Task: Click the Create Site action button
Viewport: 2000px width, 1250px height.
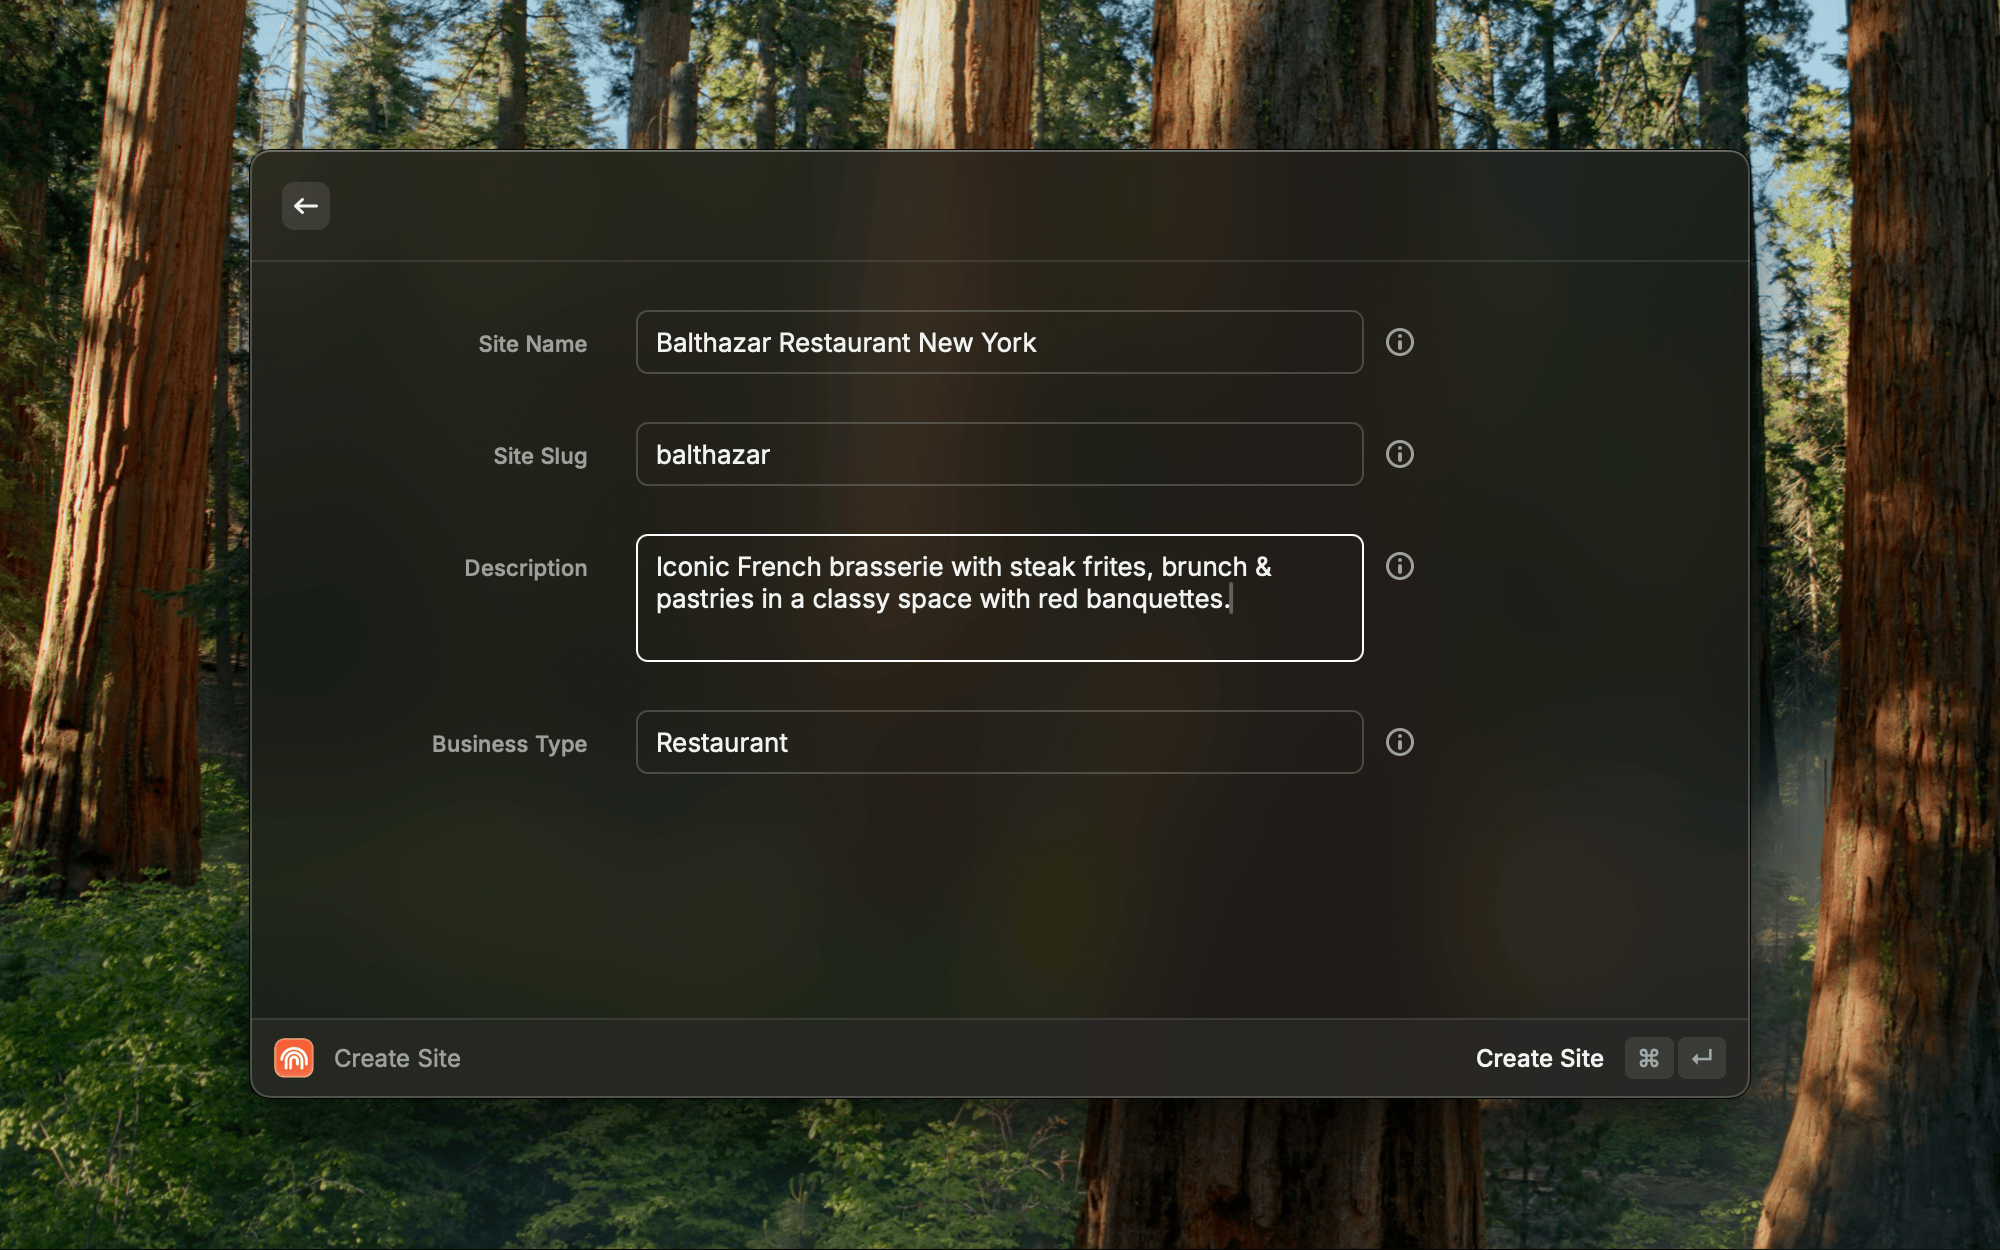Action: tap(1539, 1058)
